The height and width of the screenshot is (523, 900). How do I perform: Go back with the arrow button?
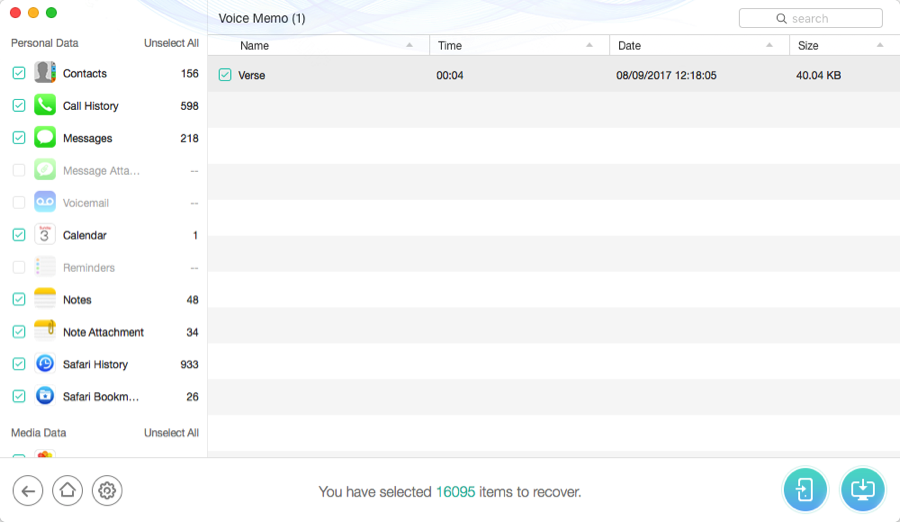[x=28, y=490]
